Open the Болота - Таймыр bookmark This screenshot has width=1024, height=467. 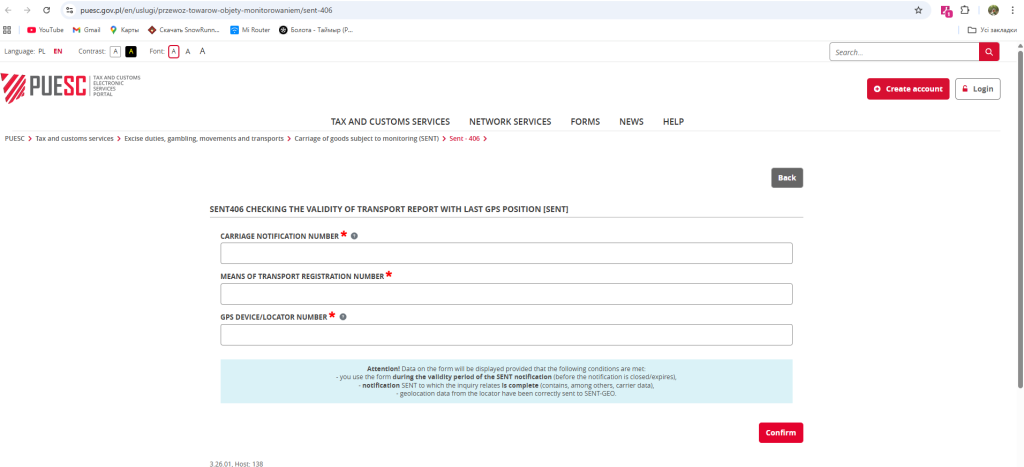pyautogui.click(x=316, y=29)
